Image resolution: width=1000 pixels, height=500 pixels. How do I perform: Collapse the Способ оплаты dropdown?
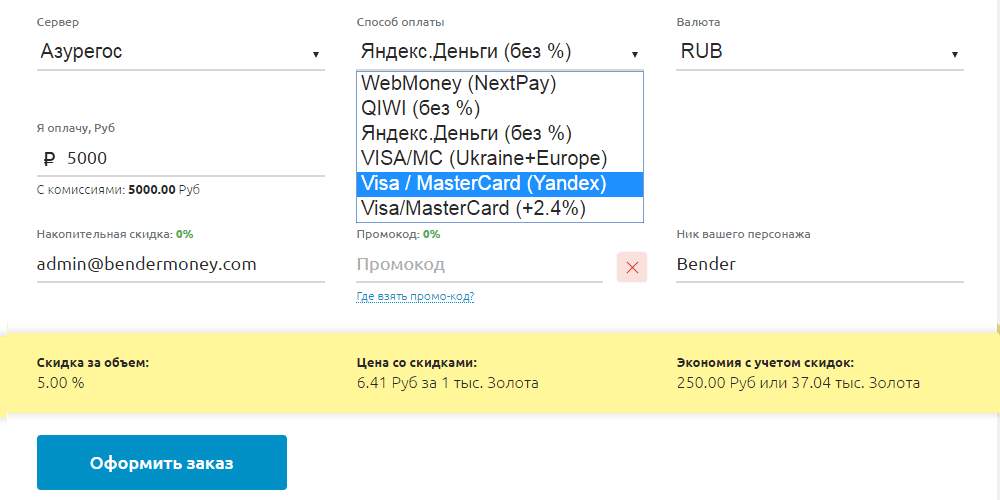click(634, 54)
